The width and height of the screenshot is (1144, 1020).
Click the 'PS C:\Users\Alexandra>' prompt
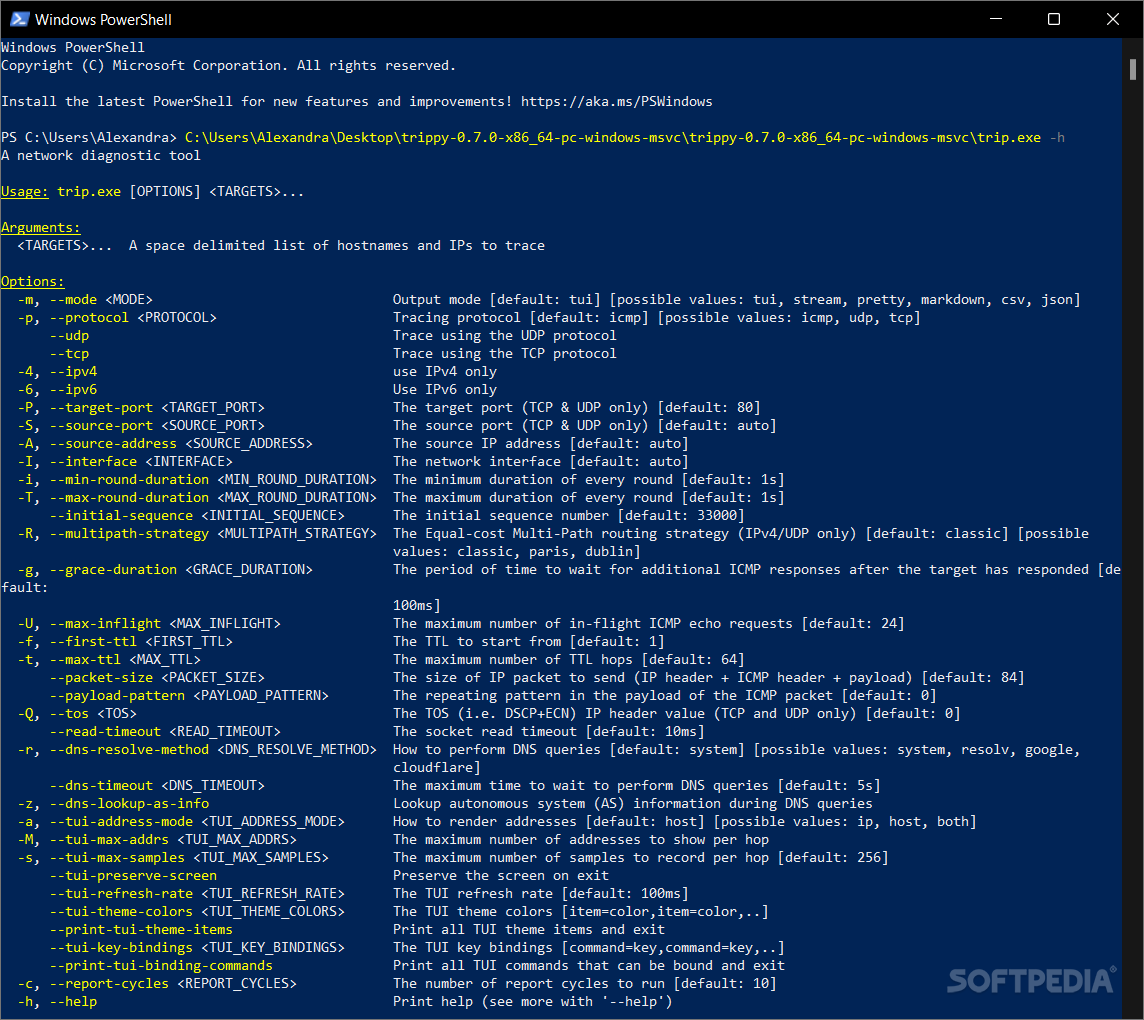click(x=89, y=138)
